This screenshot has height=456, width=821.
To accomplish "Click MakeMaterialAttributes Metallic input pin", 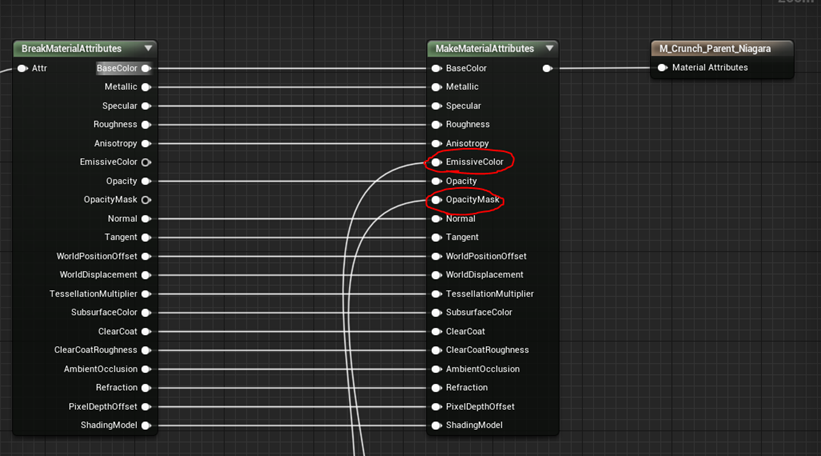I will tap(436, 87).
